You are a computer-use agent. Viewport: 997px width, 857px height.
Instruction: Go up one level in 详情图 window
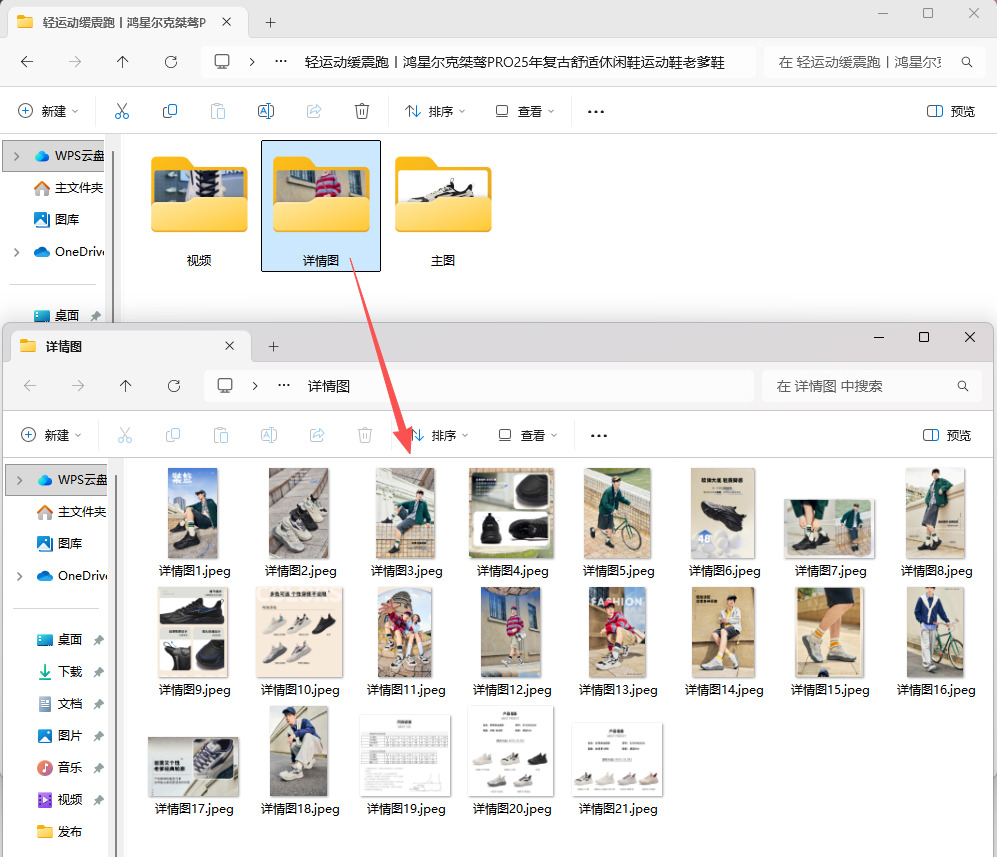click(126, 386)
